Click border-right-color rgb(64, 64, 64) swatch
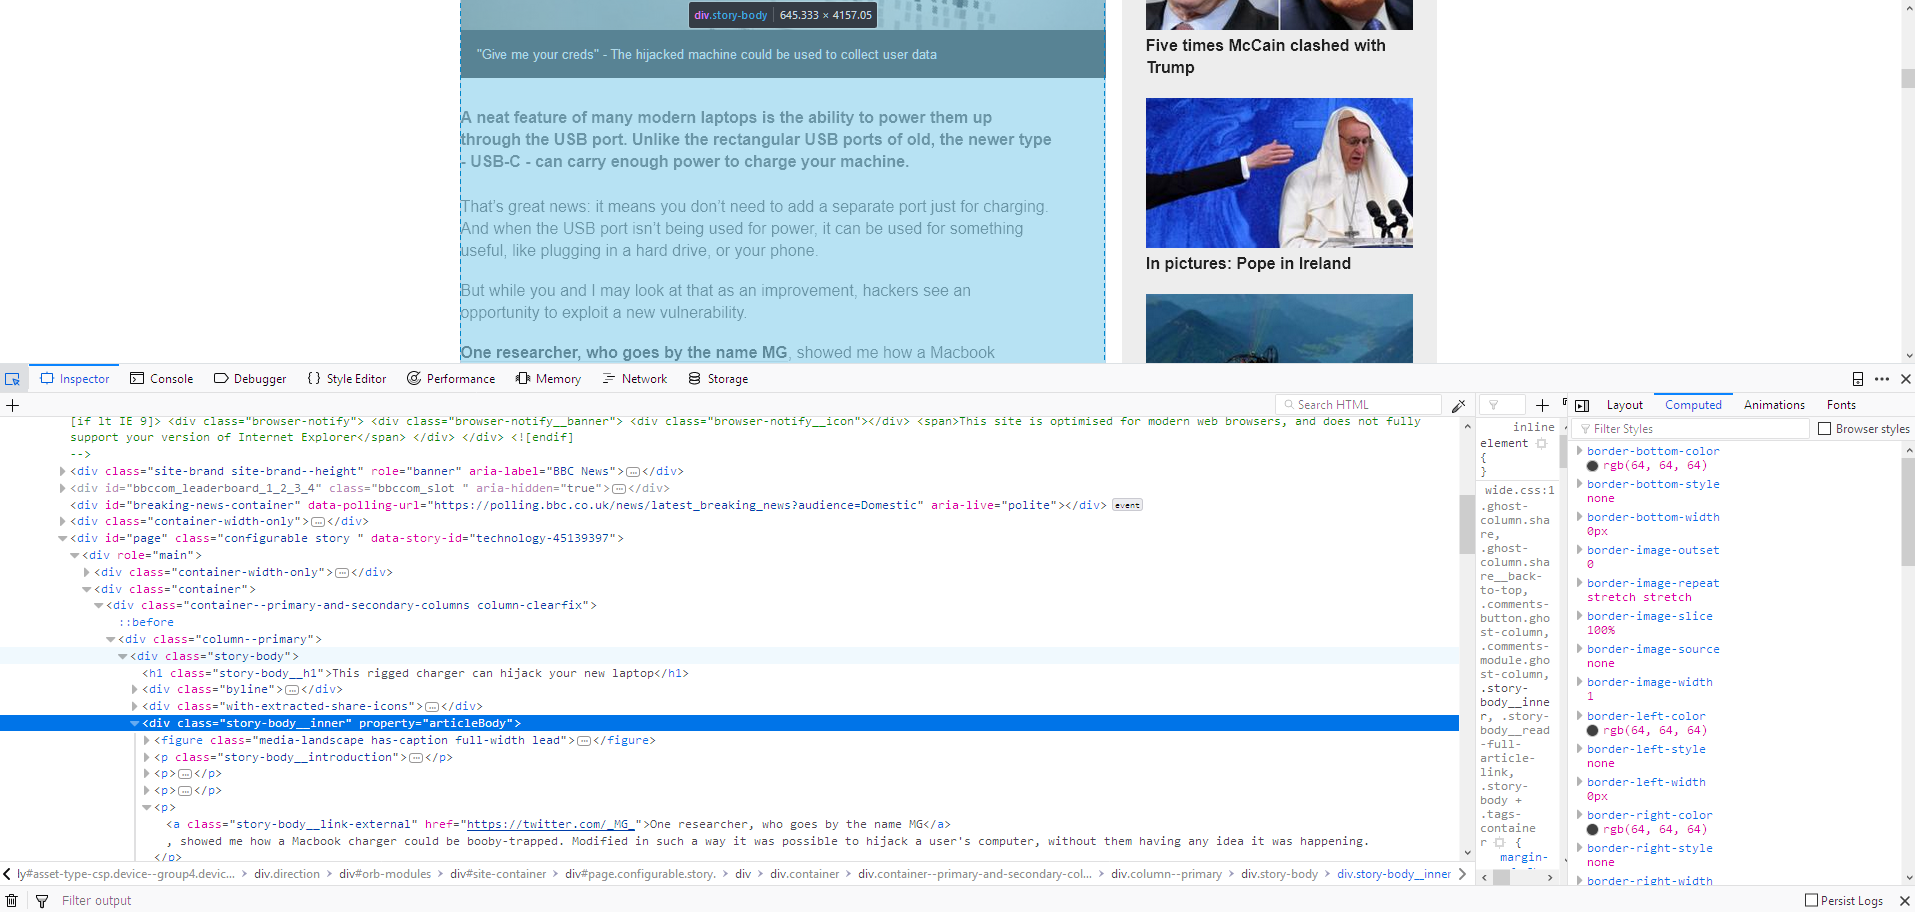 1592,829
